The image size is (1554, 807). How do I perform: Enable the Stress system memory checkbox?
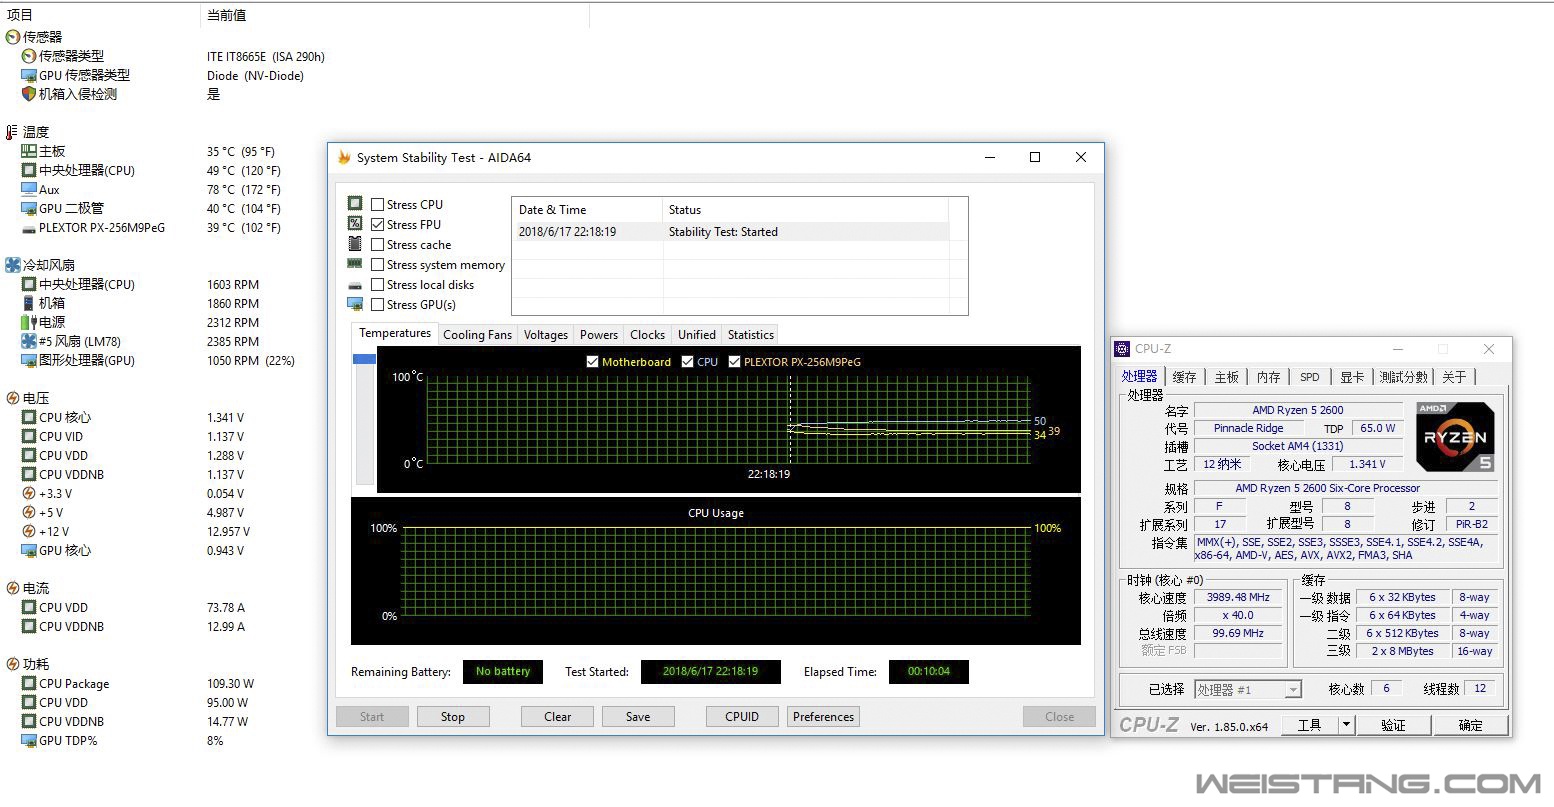[x=377, y=265]
